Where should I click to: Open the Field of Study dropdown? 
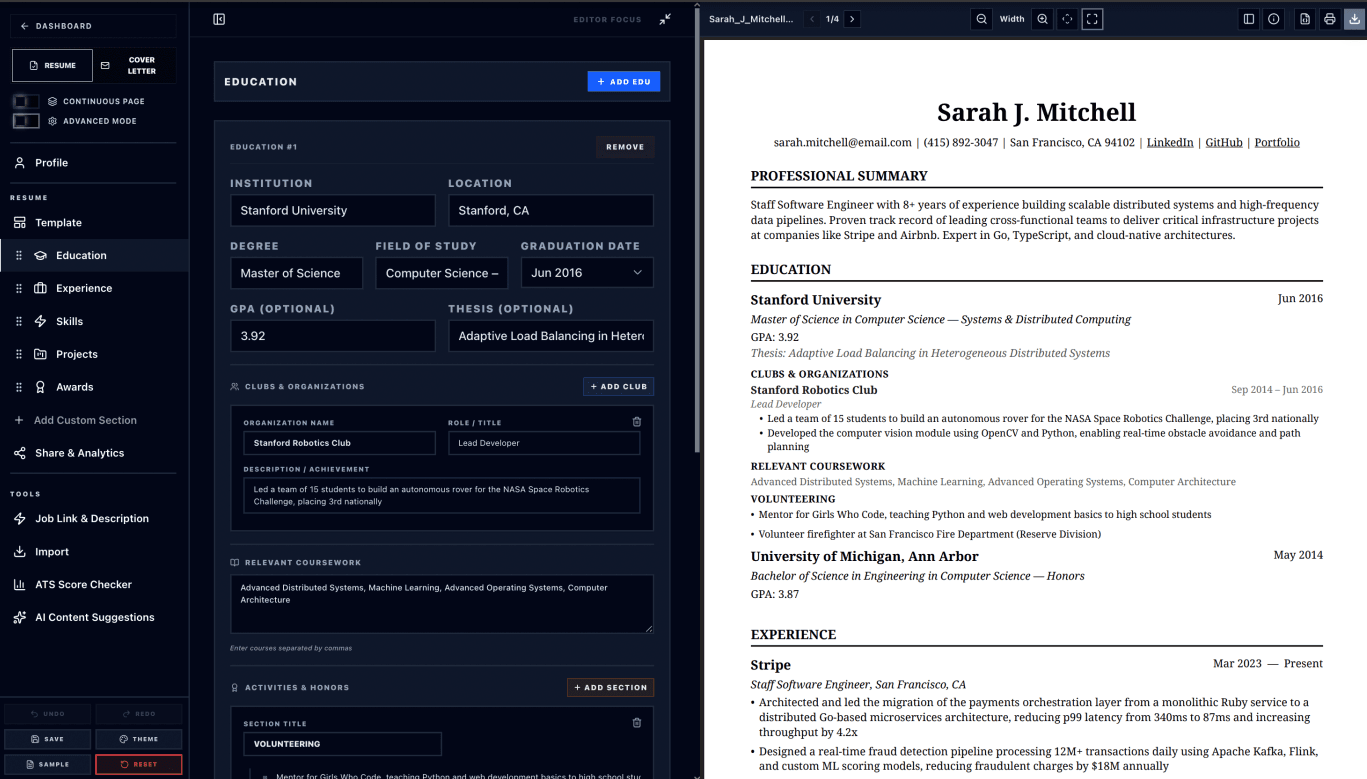pyautogui.click(x=441, y=272)
